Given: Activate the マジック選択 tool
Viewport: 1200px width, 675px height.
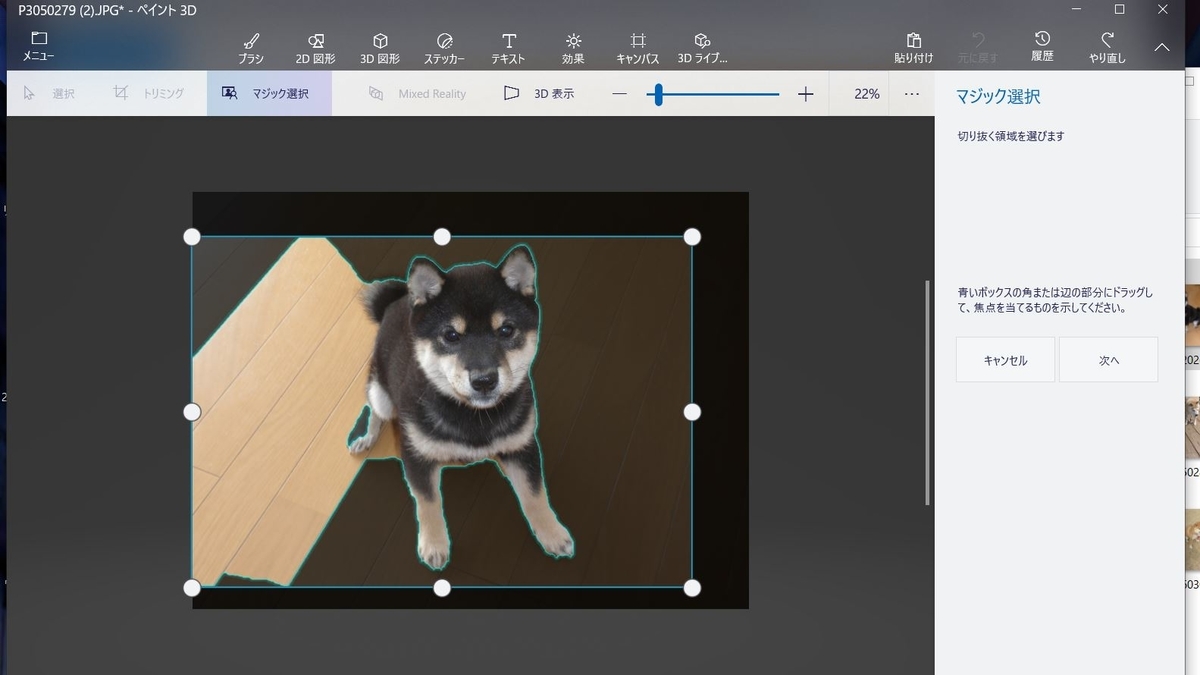Looking at the screenshot, I should tap(269, 93).
